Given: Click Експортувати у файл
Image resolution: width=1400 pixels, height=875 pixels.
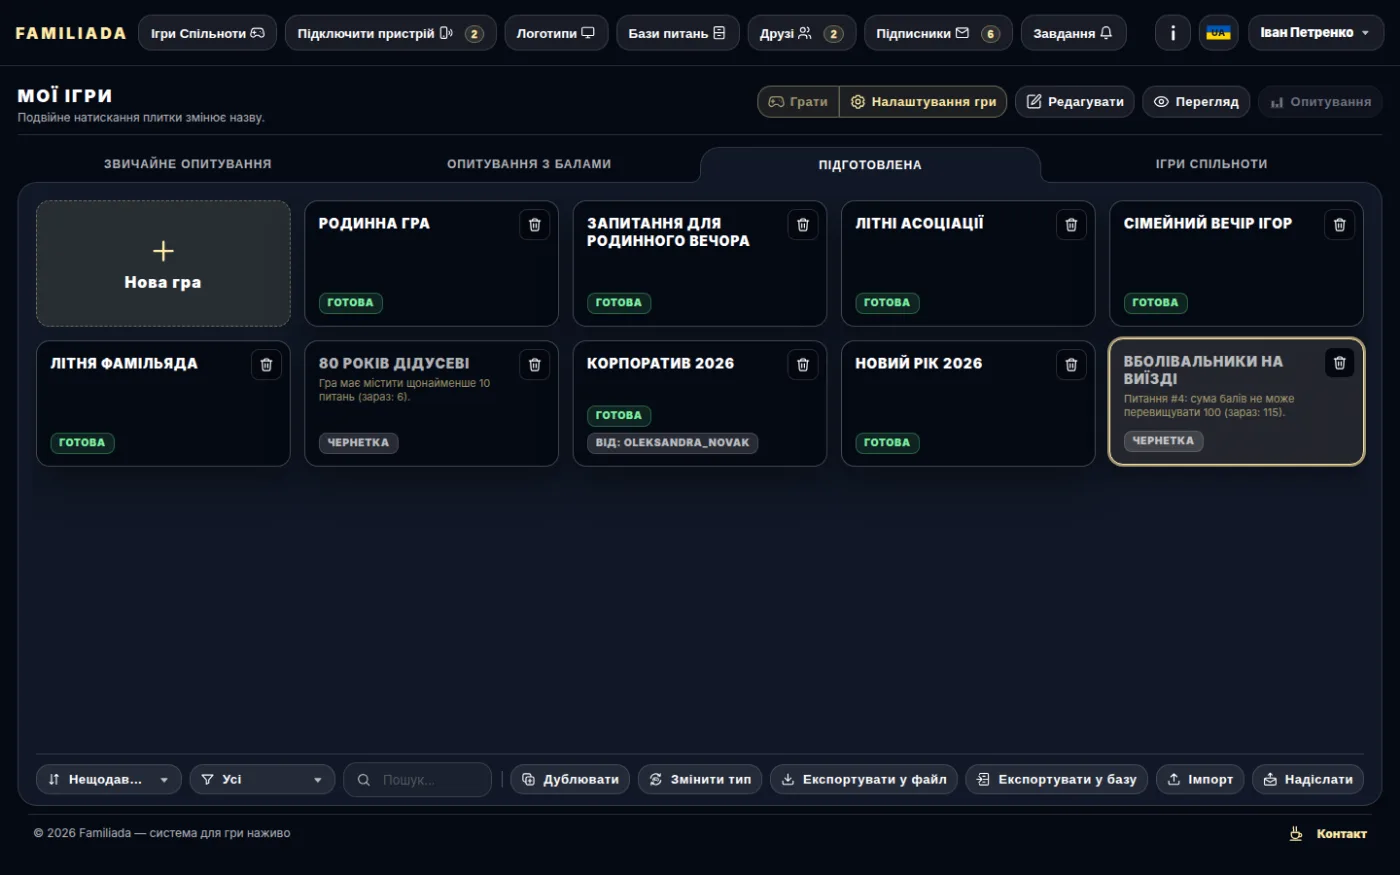Looking at the screenshot, I should pyautogui.click(x=864, y=780).
